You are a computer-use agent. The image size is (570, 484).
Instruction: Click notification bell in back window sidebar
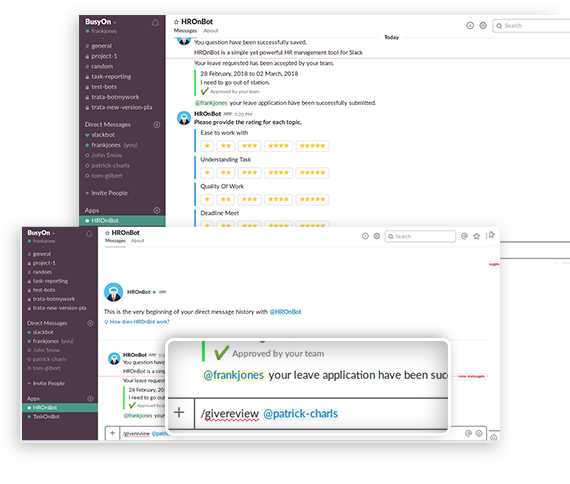tap(155, 23)
